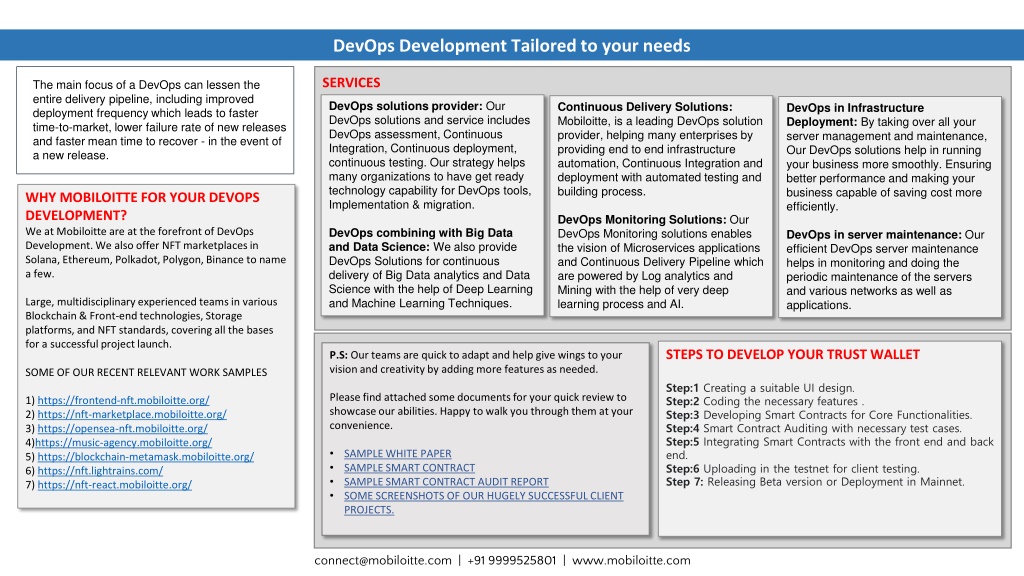Click Step:6 Uploading in the testnet line
1024x576 pixels.
[792, 469]
